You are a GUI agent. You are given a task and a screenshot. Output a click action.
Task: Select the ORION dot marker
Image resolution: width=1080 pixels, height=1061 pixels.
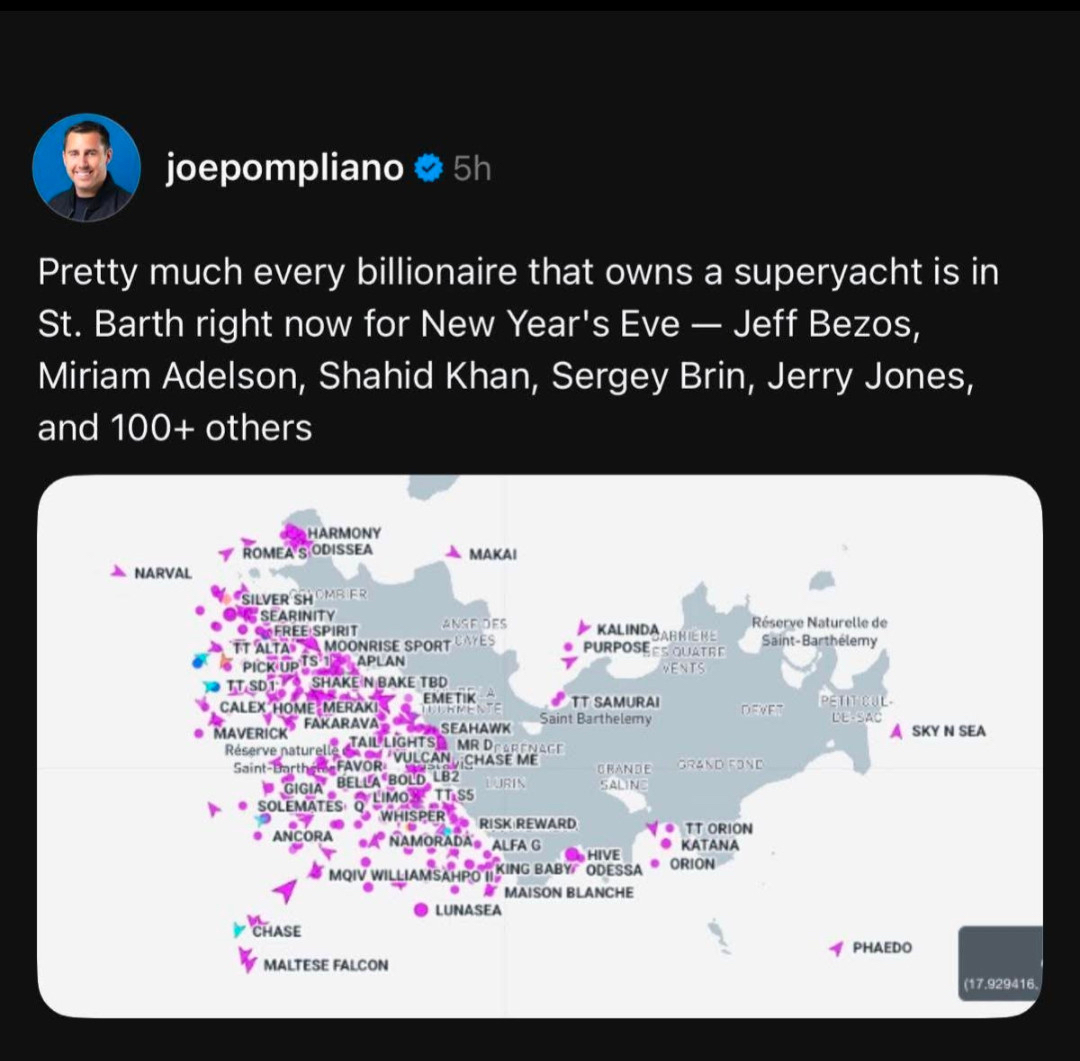point(654,863)
